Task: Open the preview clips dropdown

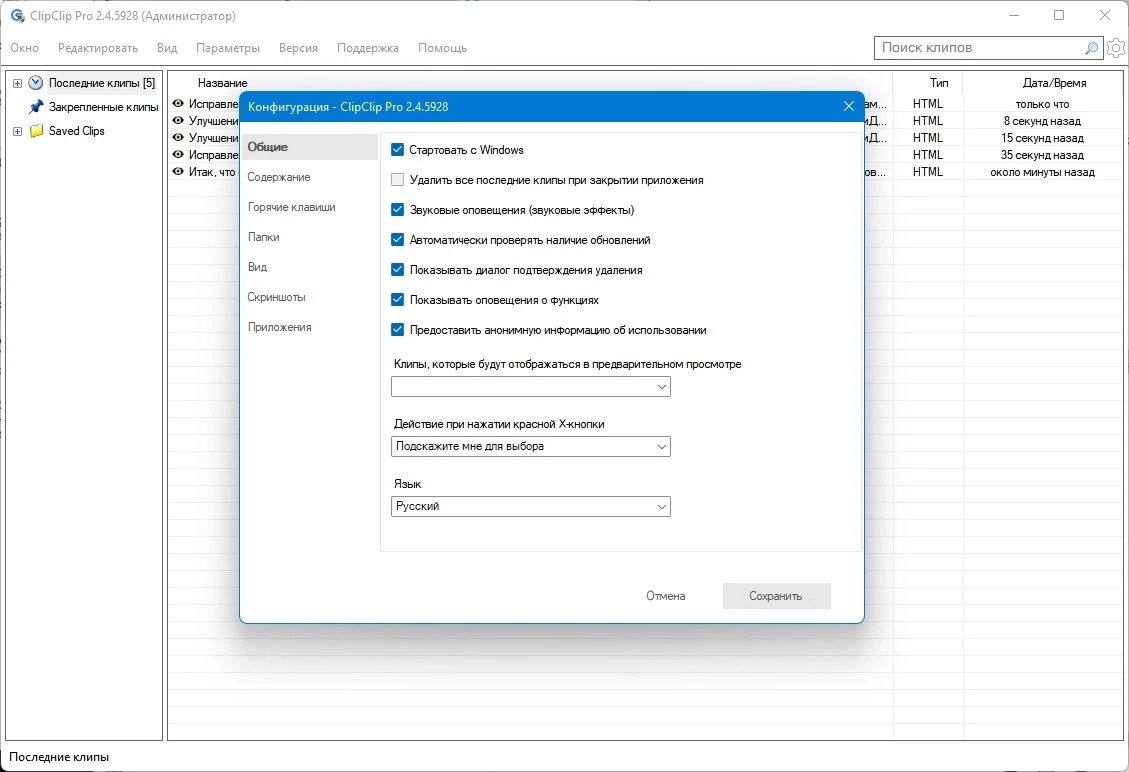Action: point(531,387)
